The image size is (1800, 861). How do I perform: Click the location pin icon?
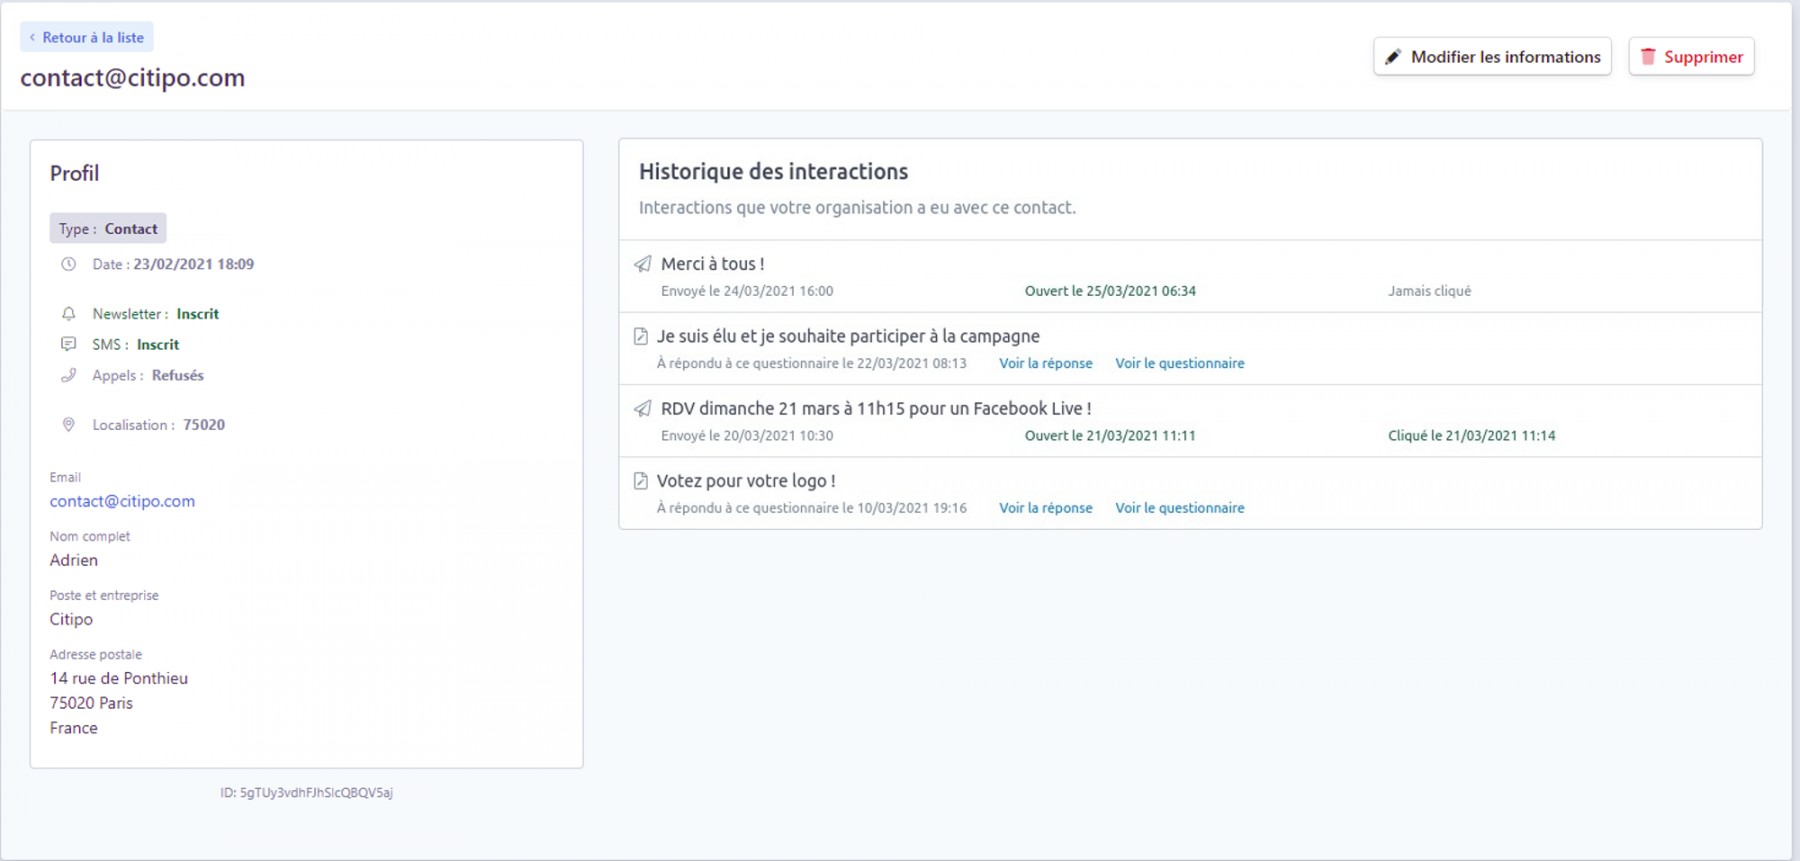[69, 425]
